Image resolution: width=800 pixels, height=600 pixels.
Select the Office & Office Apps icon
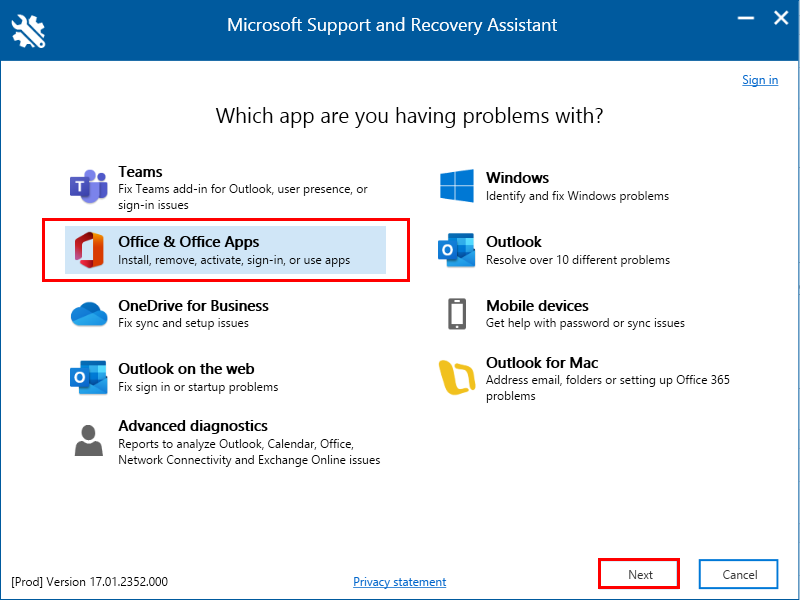[x=88, y=250]
